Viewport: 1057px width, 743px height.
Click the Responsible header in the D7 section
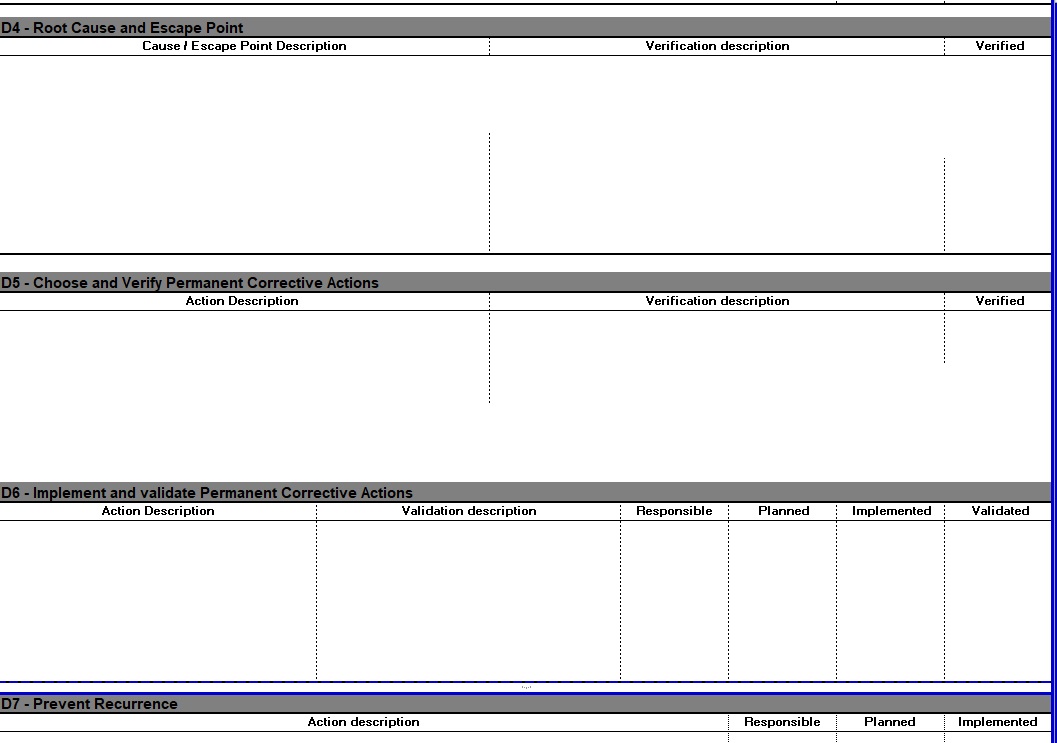point(782,722)
